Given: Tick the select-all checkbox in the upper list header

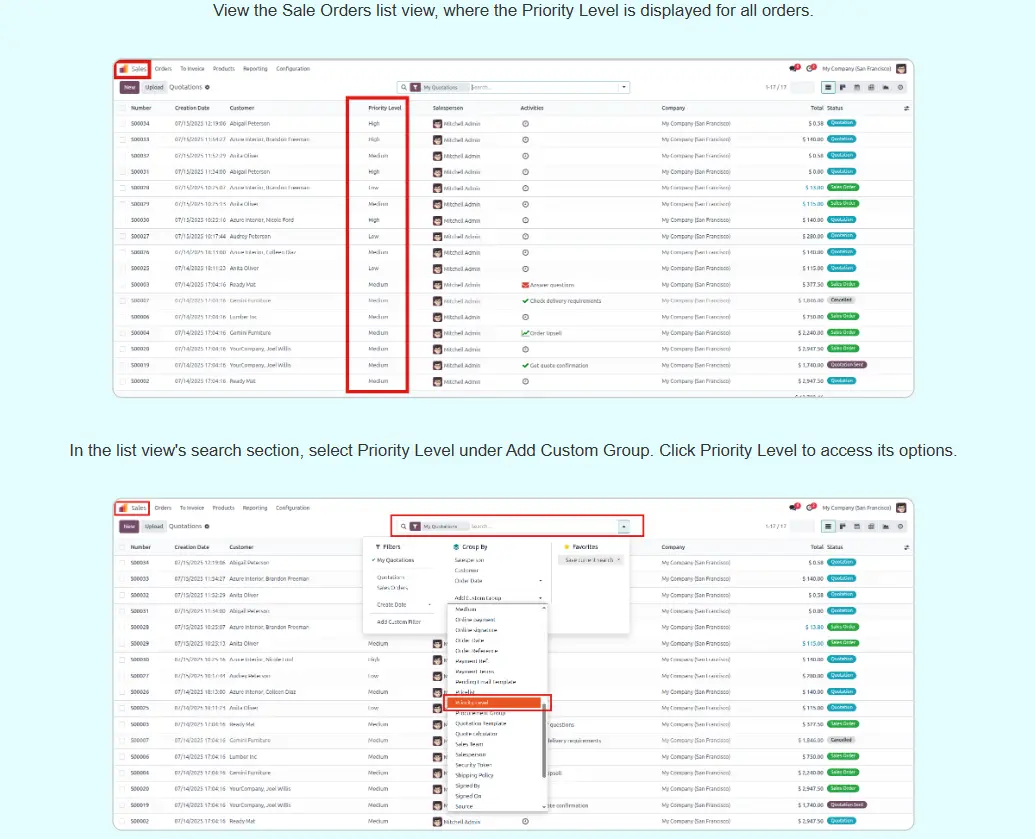Looking at the screenshot, I should click(122, 107).
